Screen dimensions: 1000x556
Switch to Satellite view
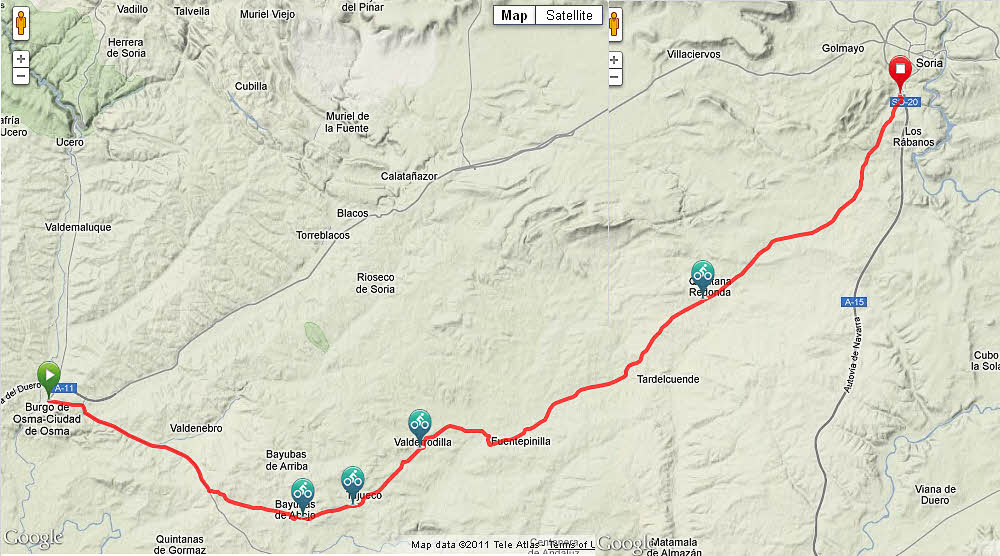click(569, 15)
